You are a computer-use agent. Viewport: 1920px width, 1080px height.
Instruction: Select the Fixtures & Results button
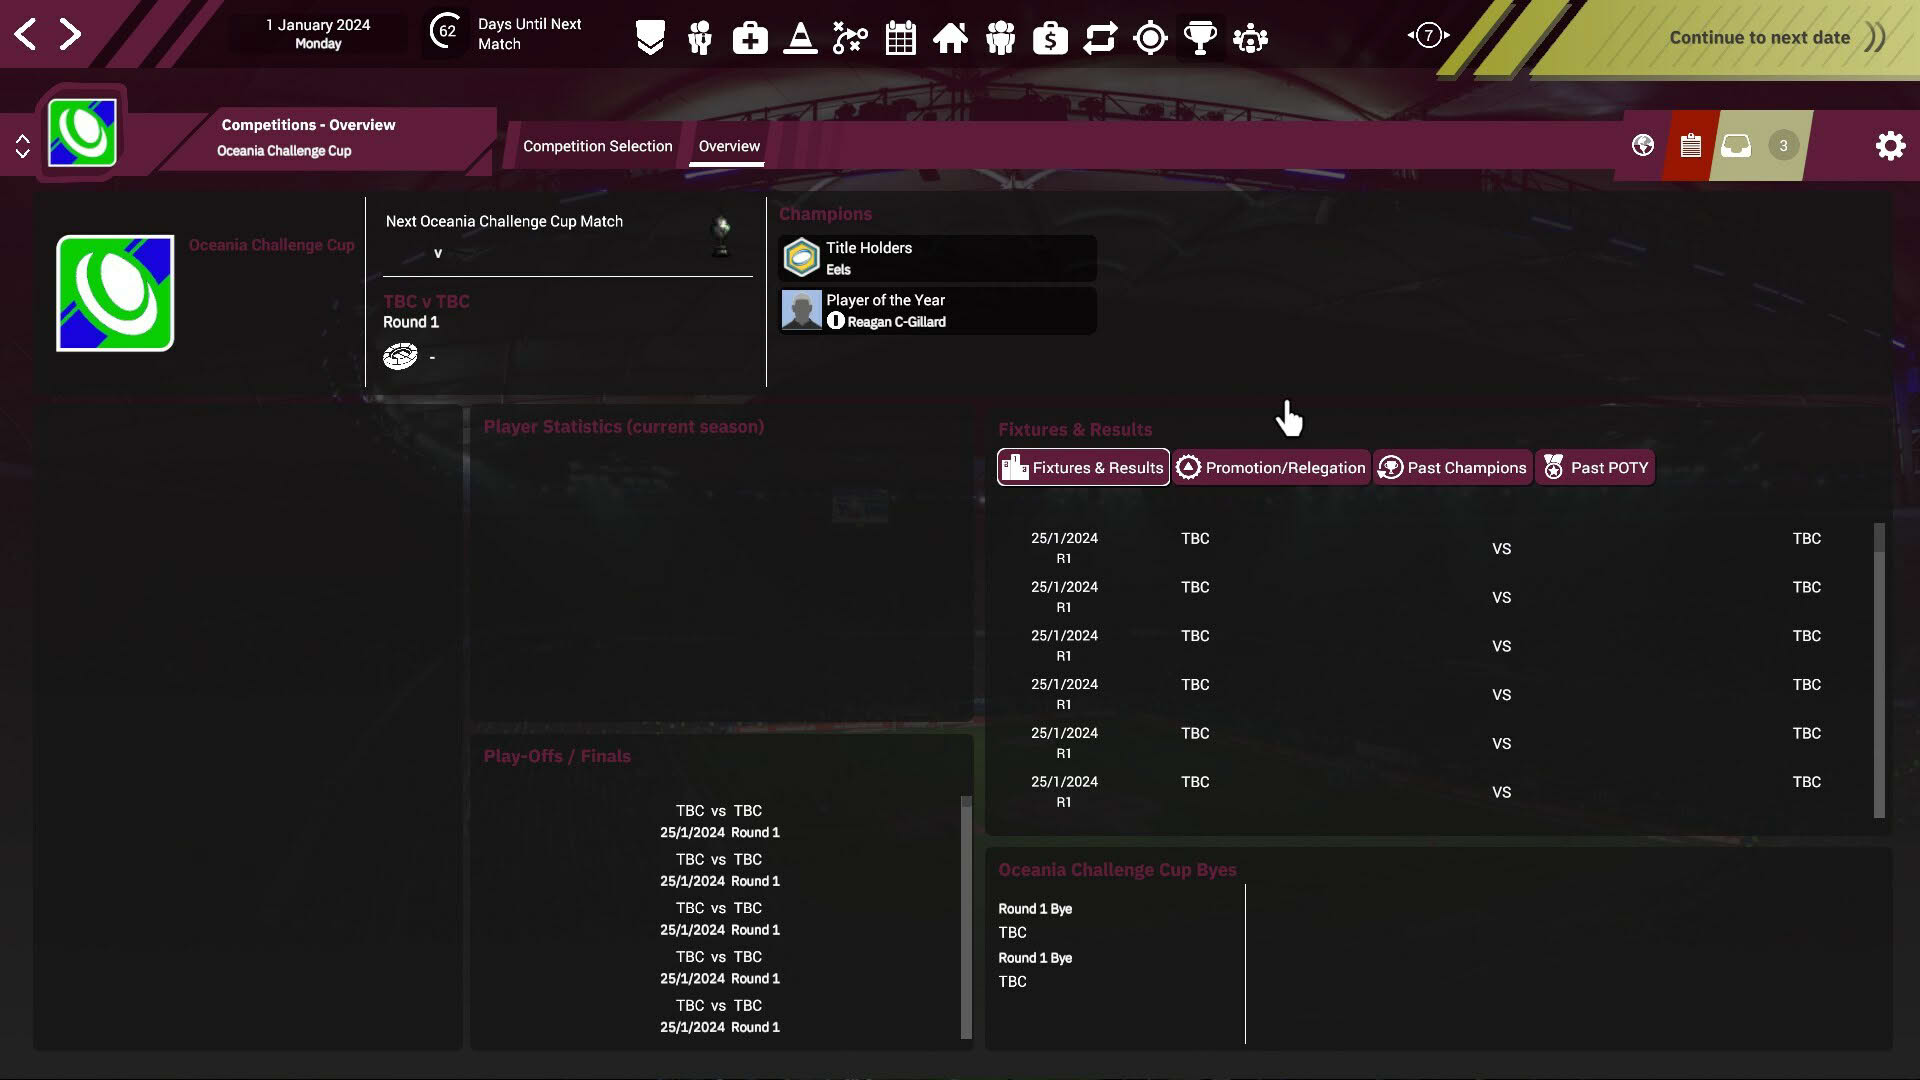click(1083, 467)
